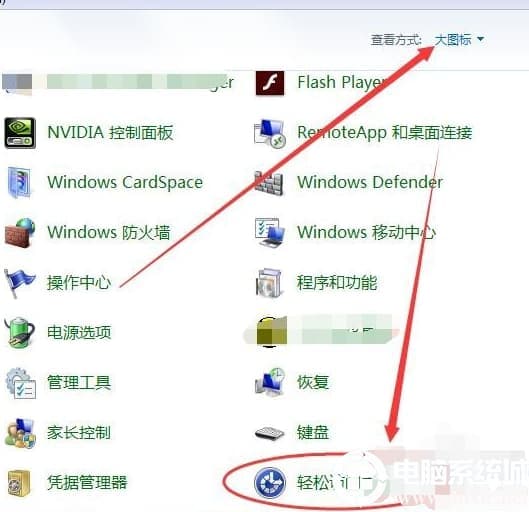Screen dimensions: 529x512
Task: Open the 程序和功能 text link
Action: click(x=337, y=283)
